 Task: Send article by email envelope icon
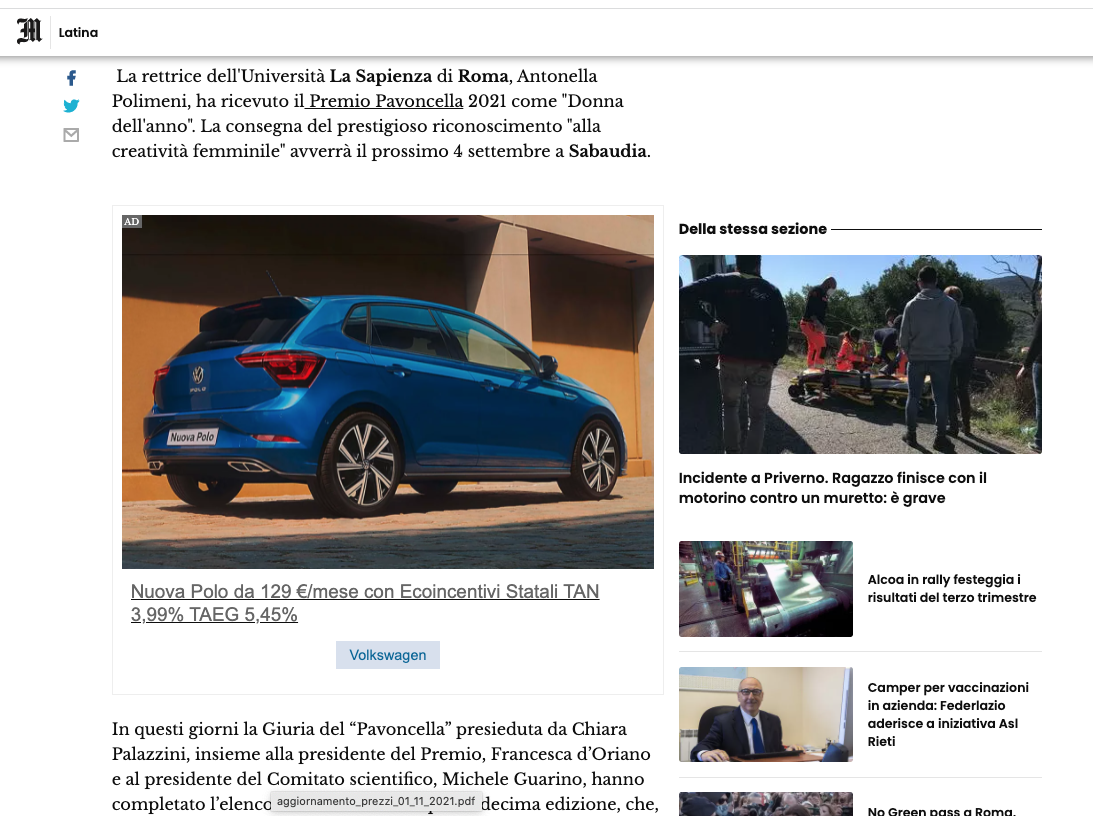(x=71, y=134)
